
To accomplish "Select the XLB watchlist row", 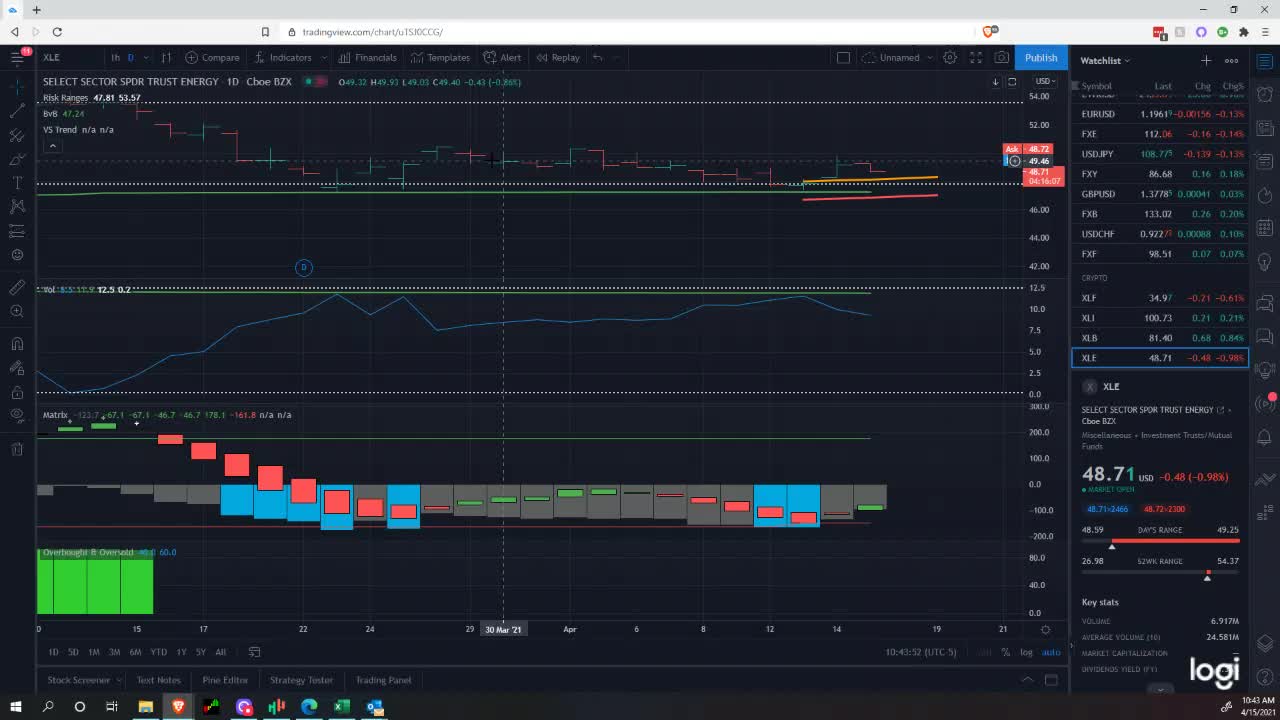I will 1160,338.
